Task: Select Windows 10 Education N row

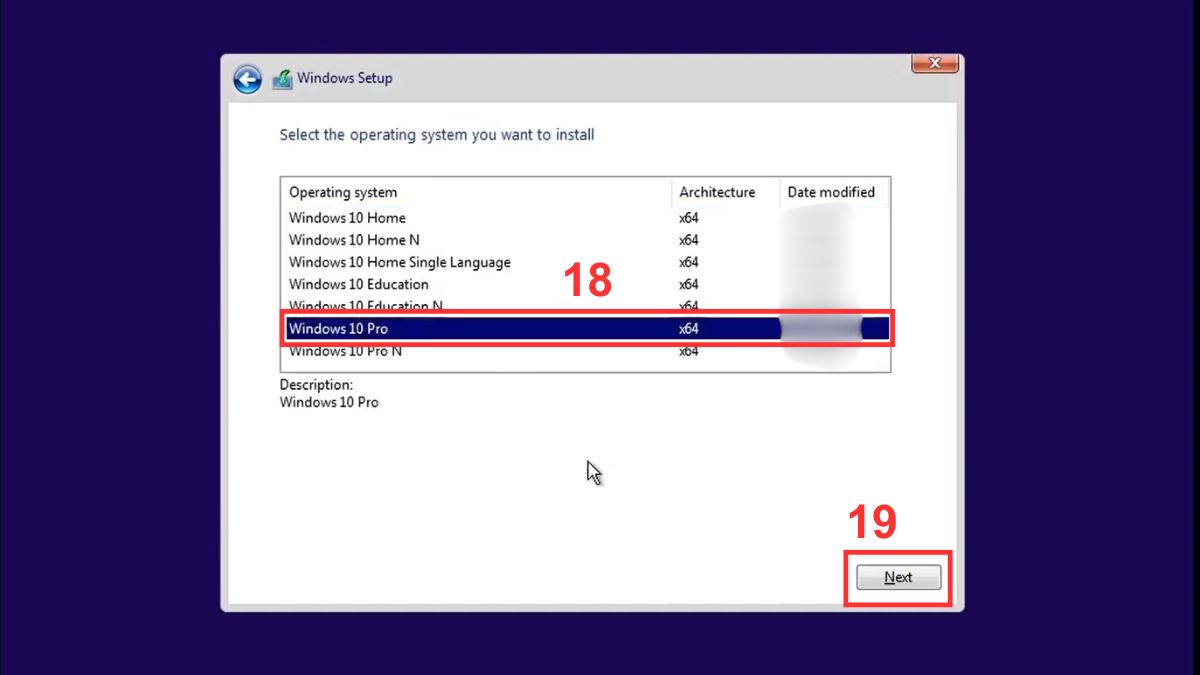Action: [585, 306]
